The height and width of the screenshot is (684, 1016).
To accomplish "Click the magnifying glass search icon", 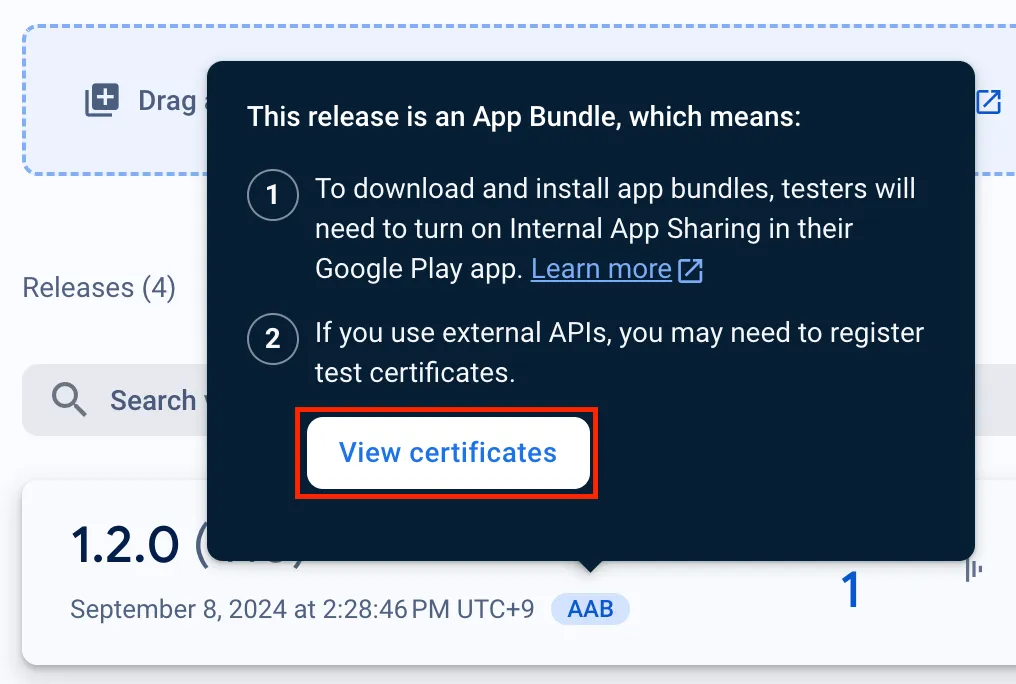I will point(68,399).
